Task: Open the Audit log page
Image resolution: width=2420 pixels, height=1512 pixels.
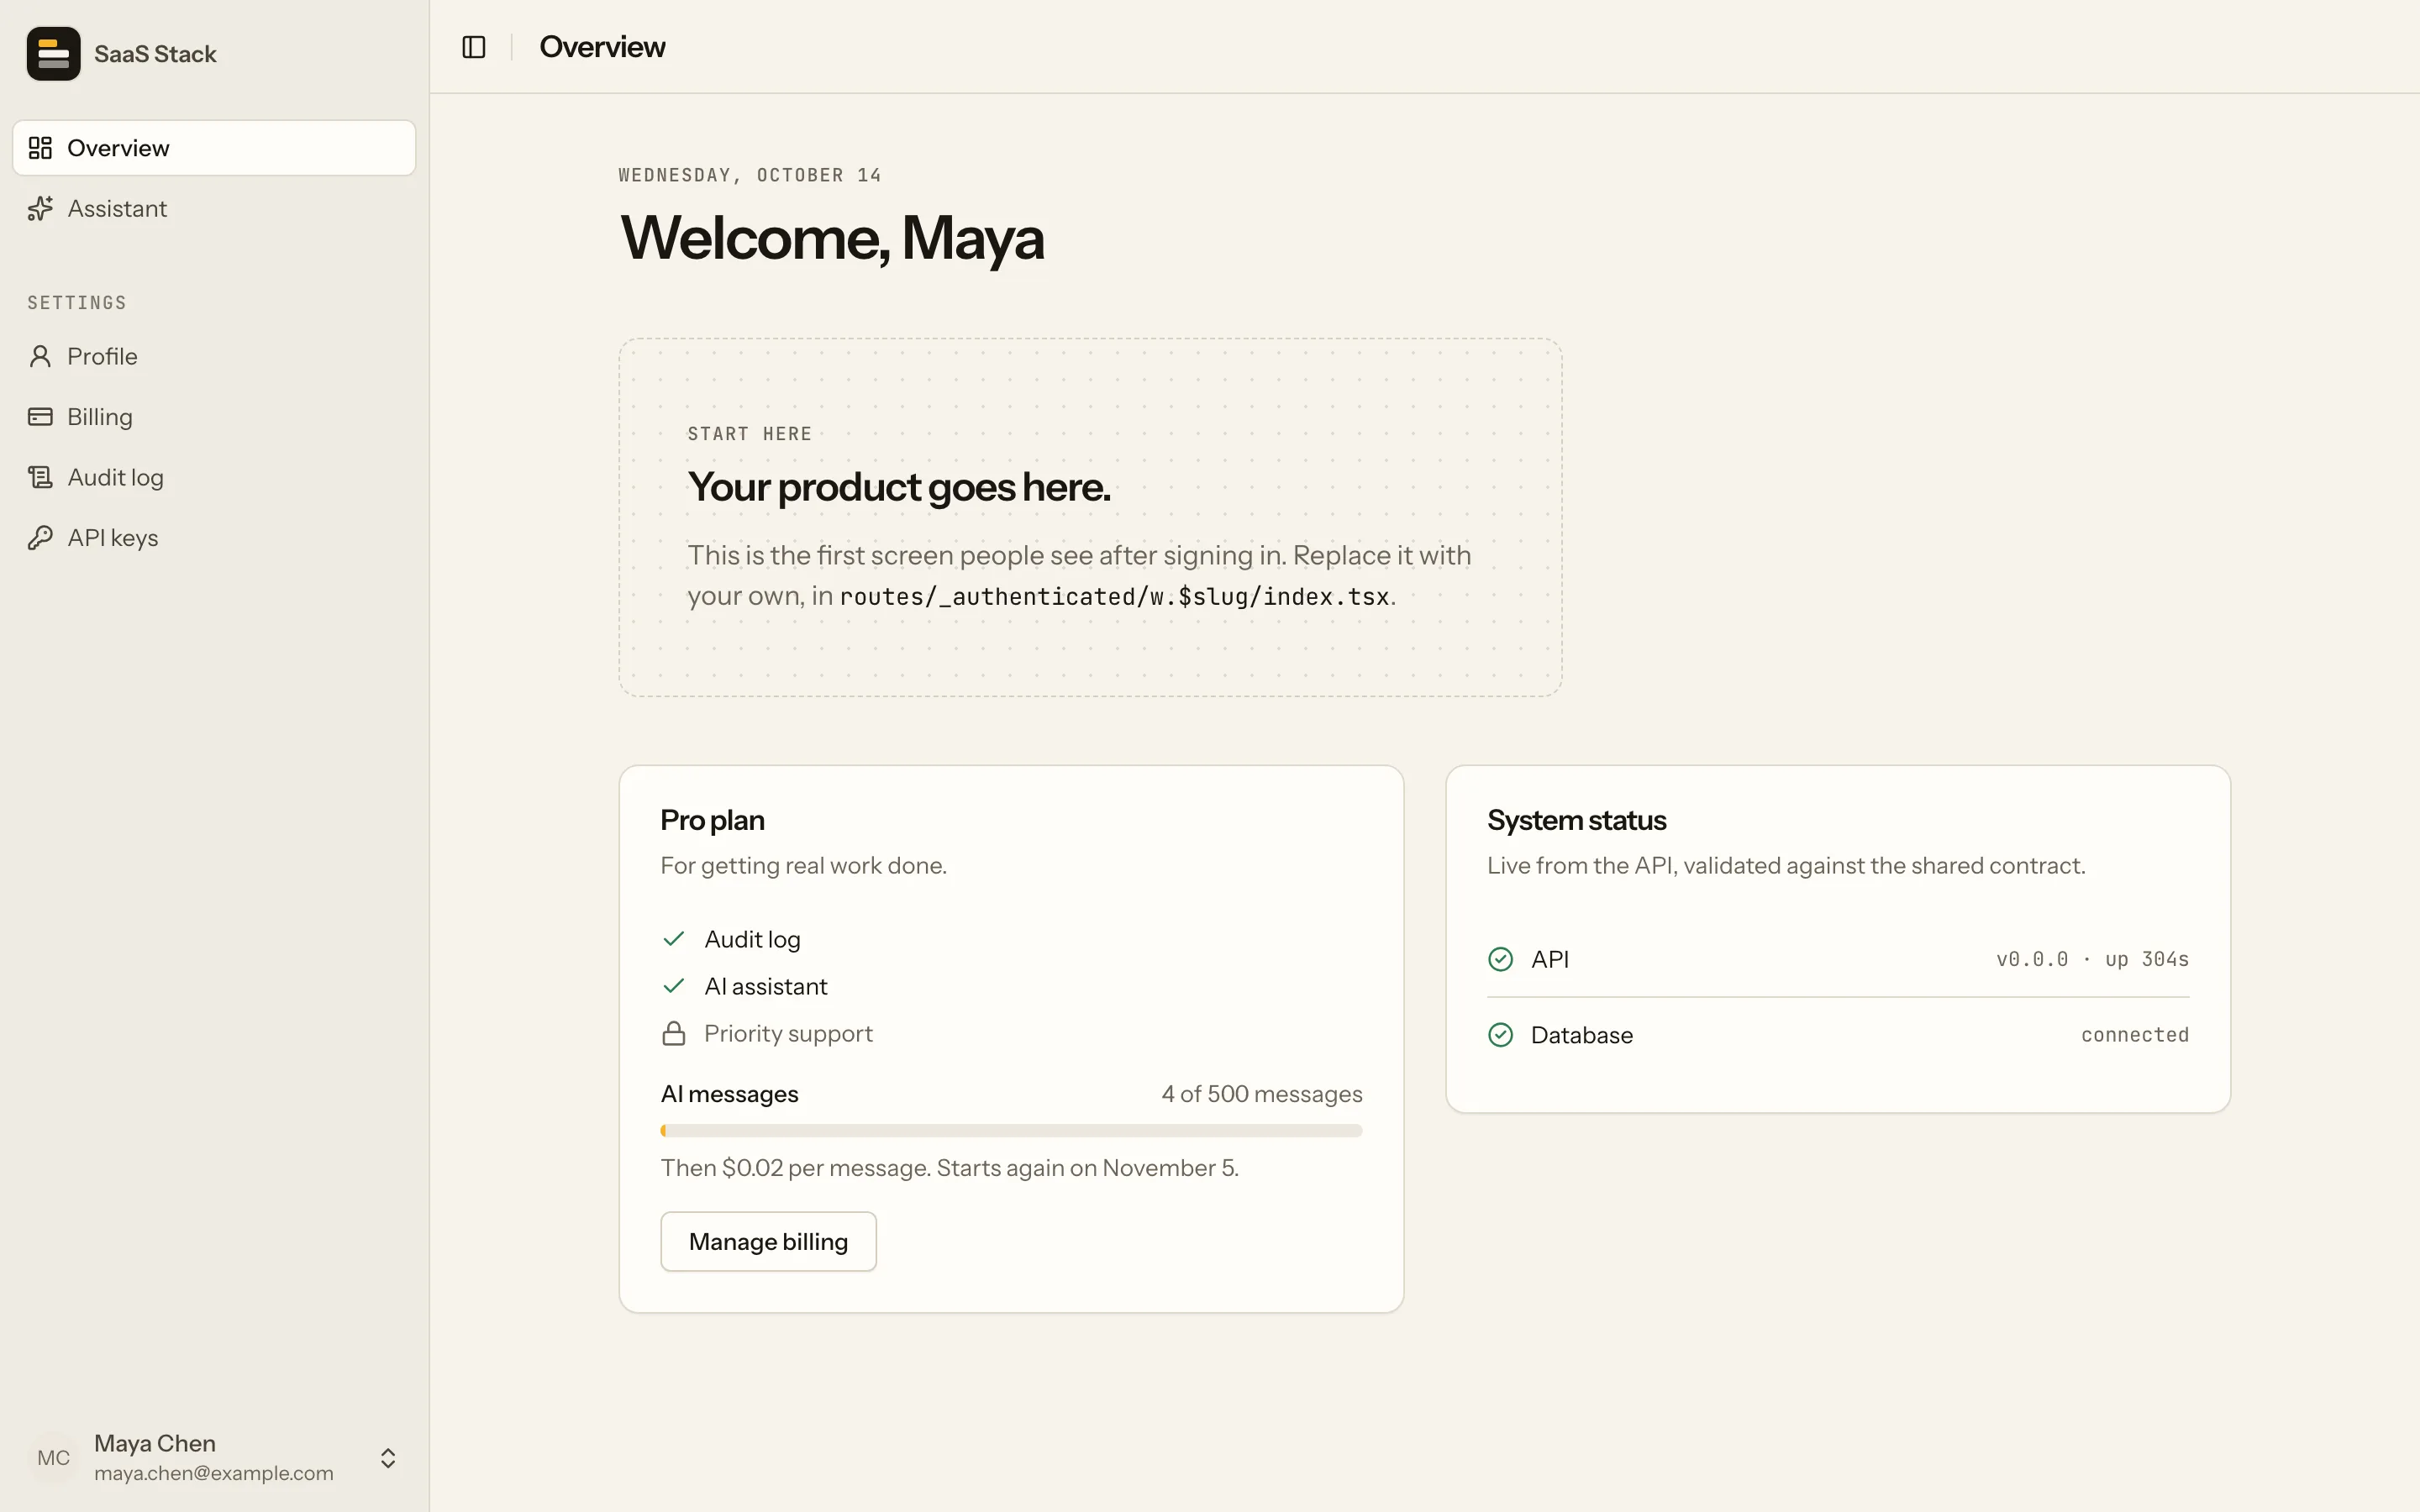Action: coord(214,478)
